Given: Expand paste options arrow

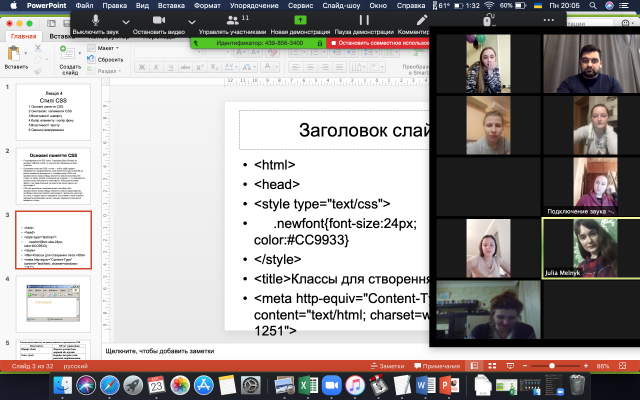Looking at the screenshot, I should [x=26, y=53].
